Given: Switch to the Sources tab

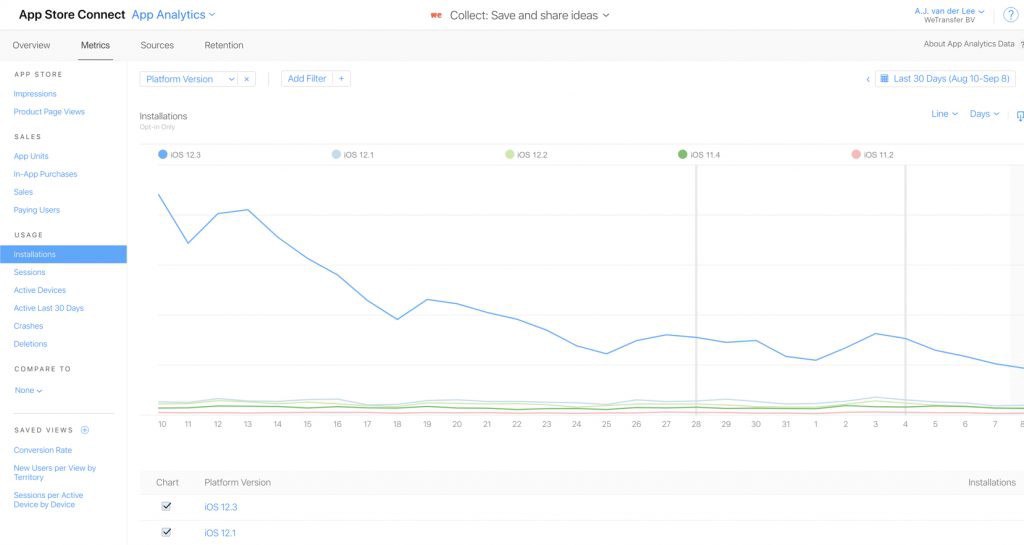Looking at the screenshot, I should pos(157,45).
